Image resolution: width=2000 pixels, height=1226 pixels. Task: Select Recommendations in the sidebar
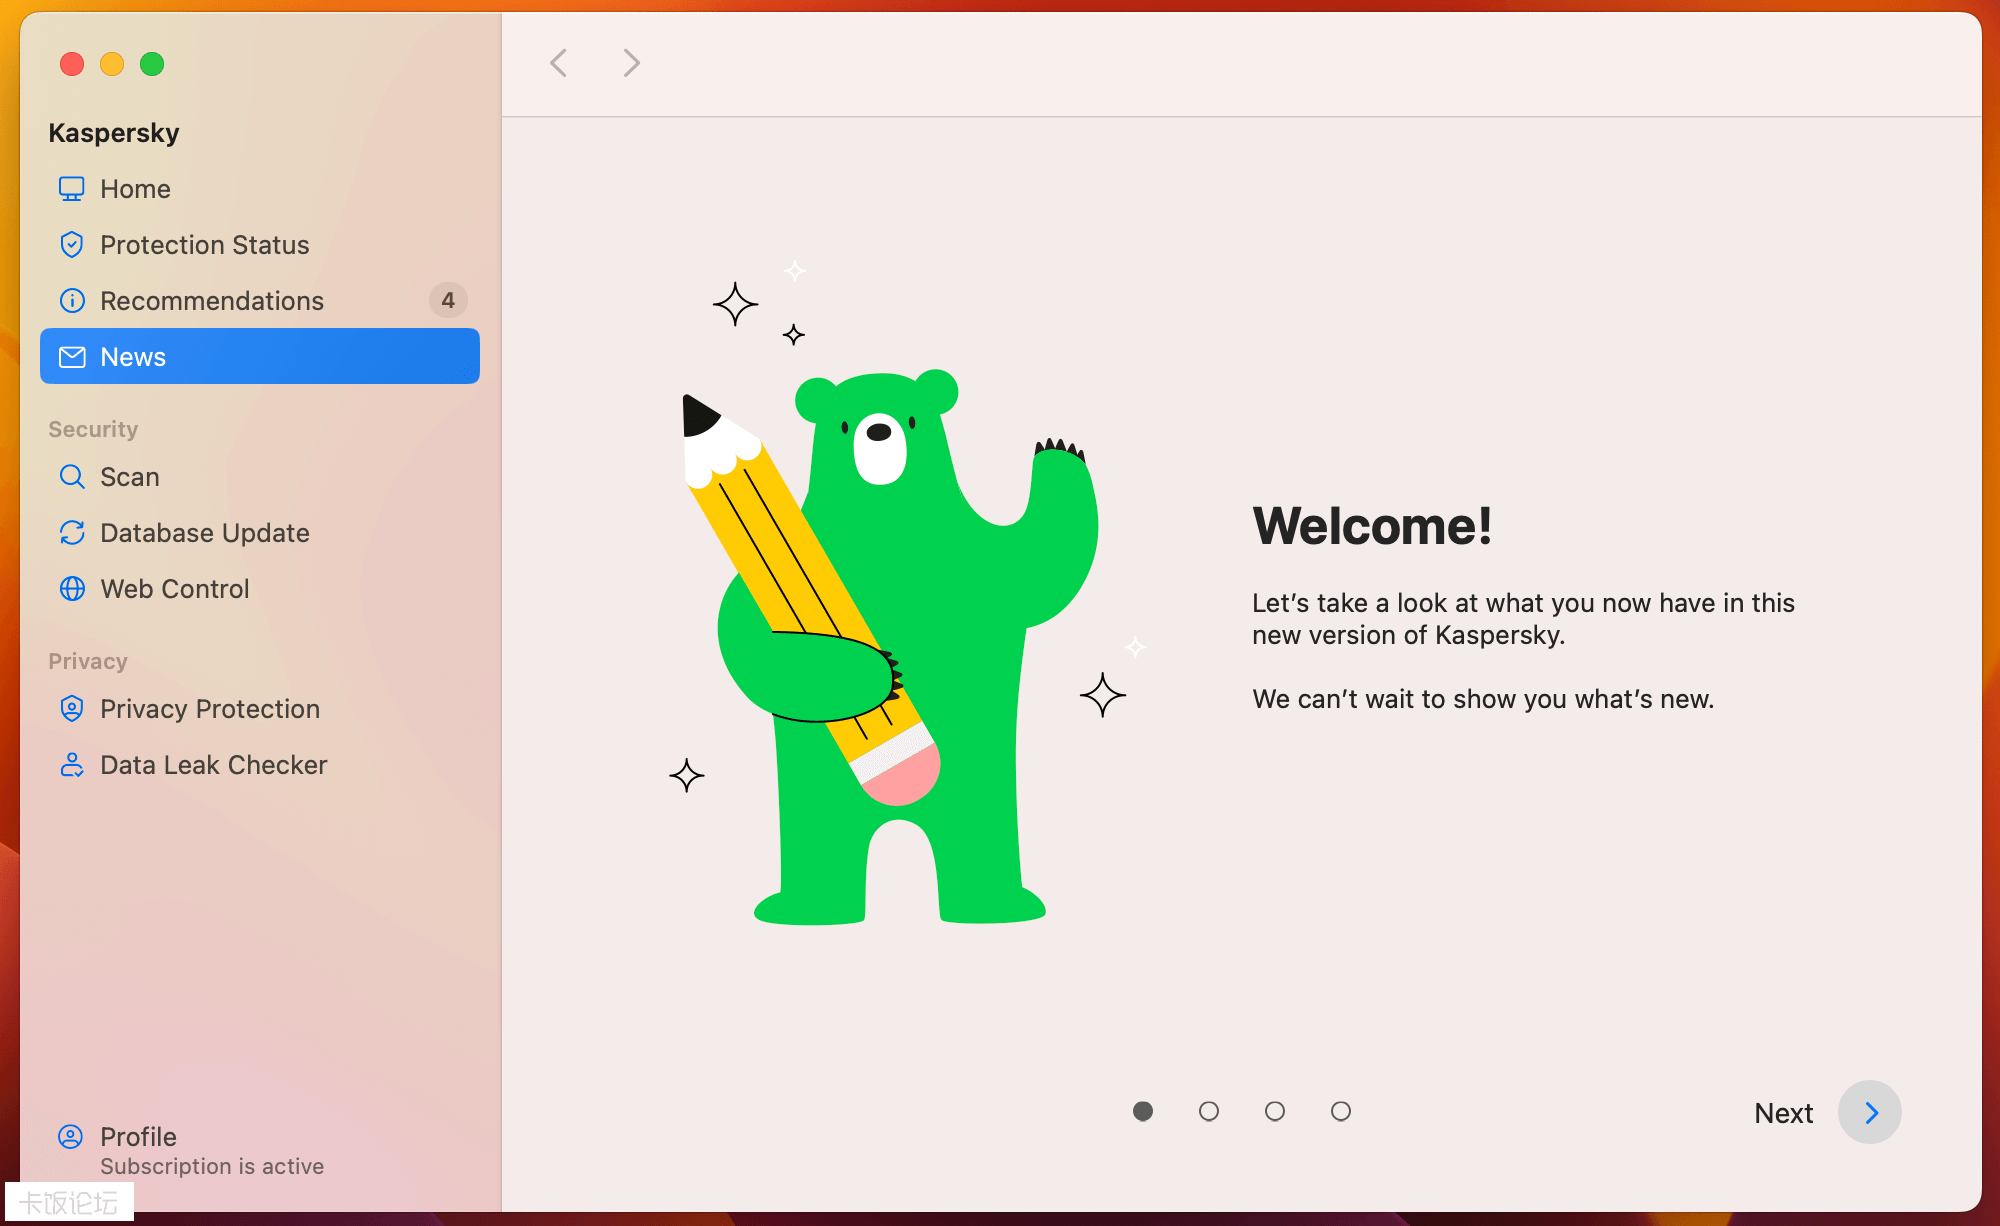[x=260, y=301]
